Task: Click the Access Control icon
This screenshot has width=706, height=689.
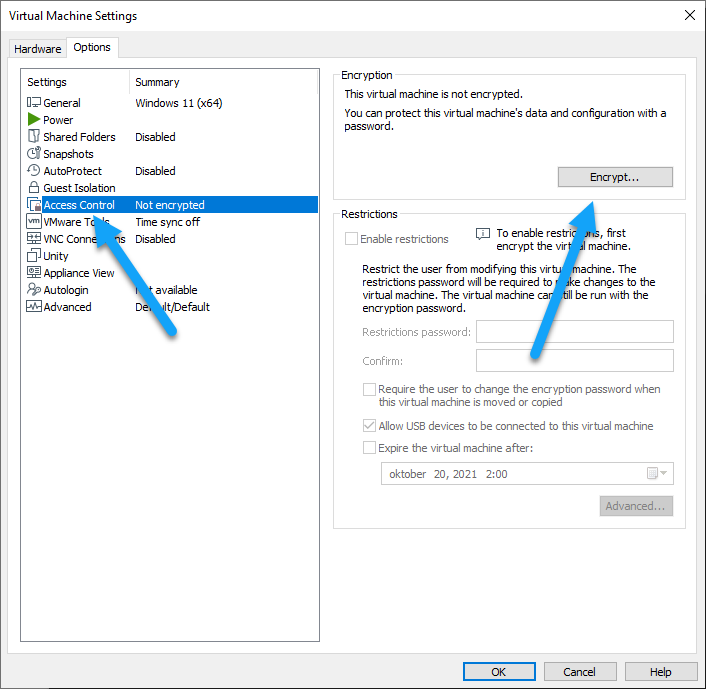Action: [x=34, y=204]
